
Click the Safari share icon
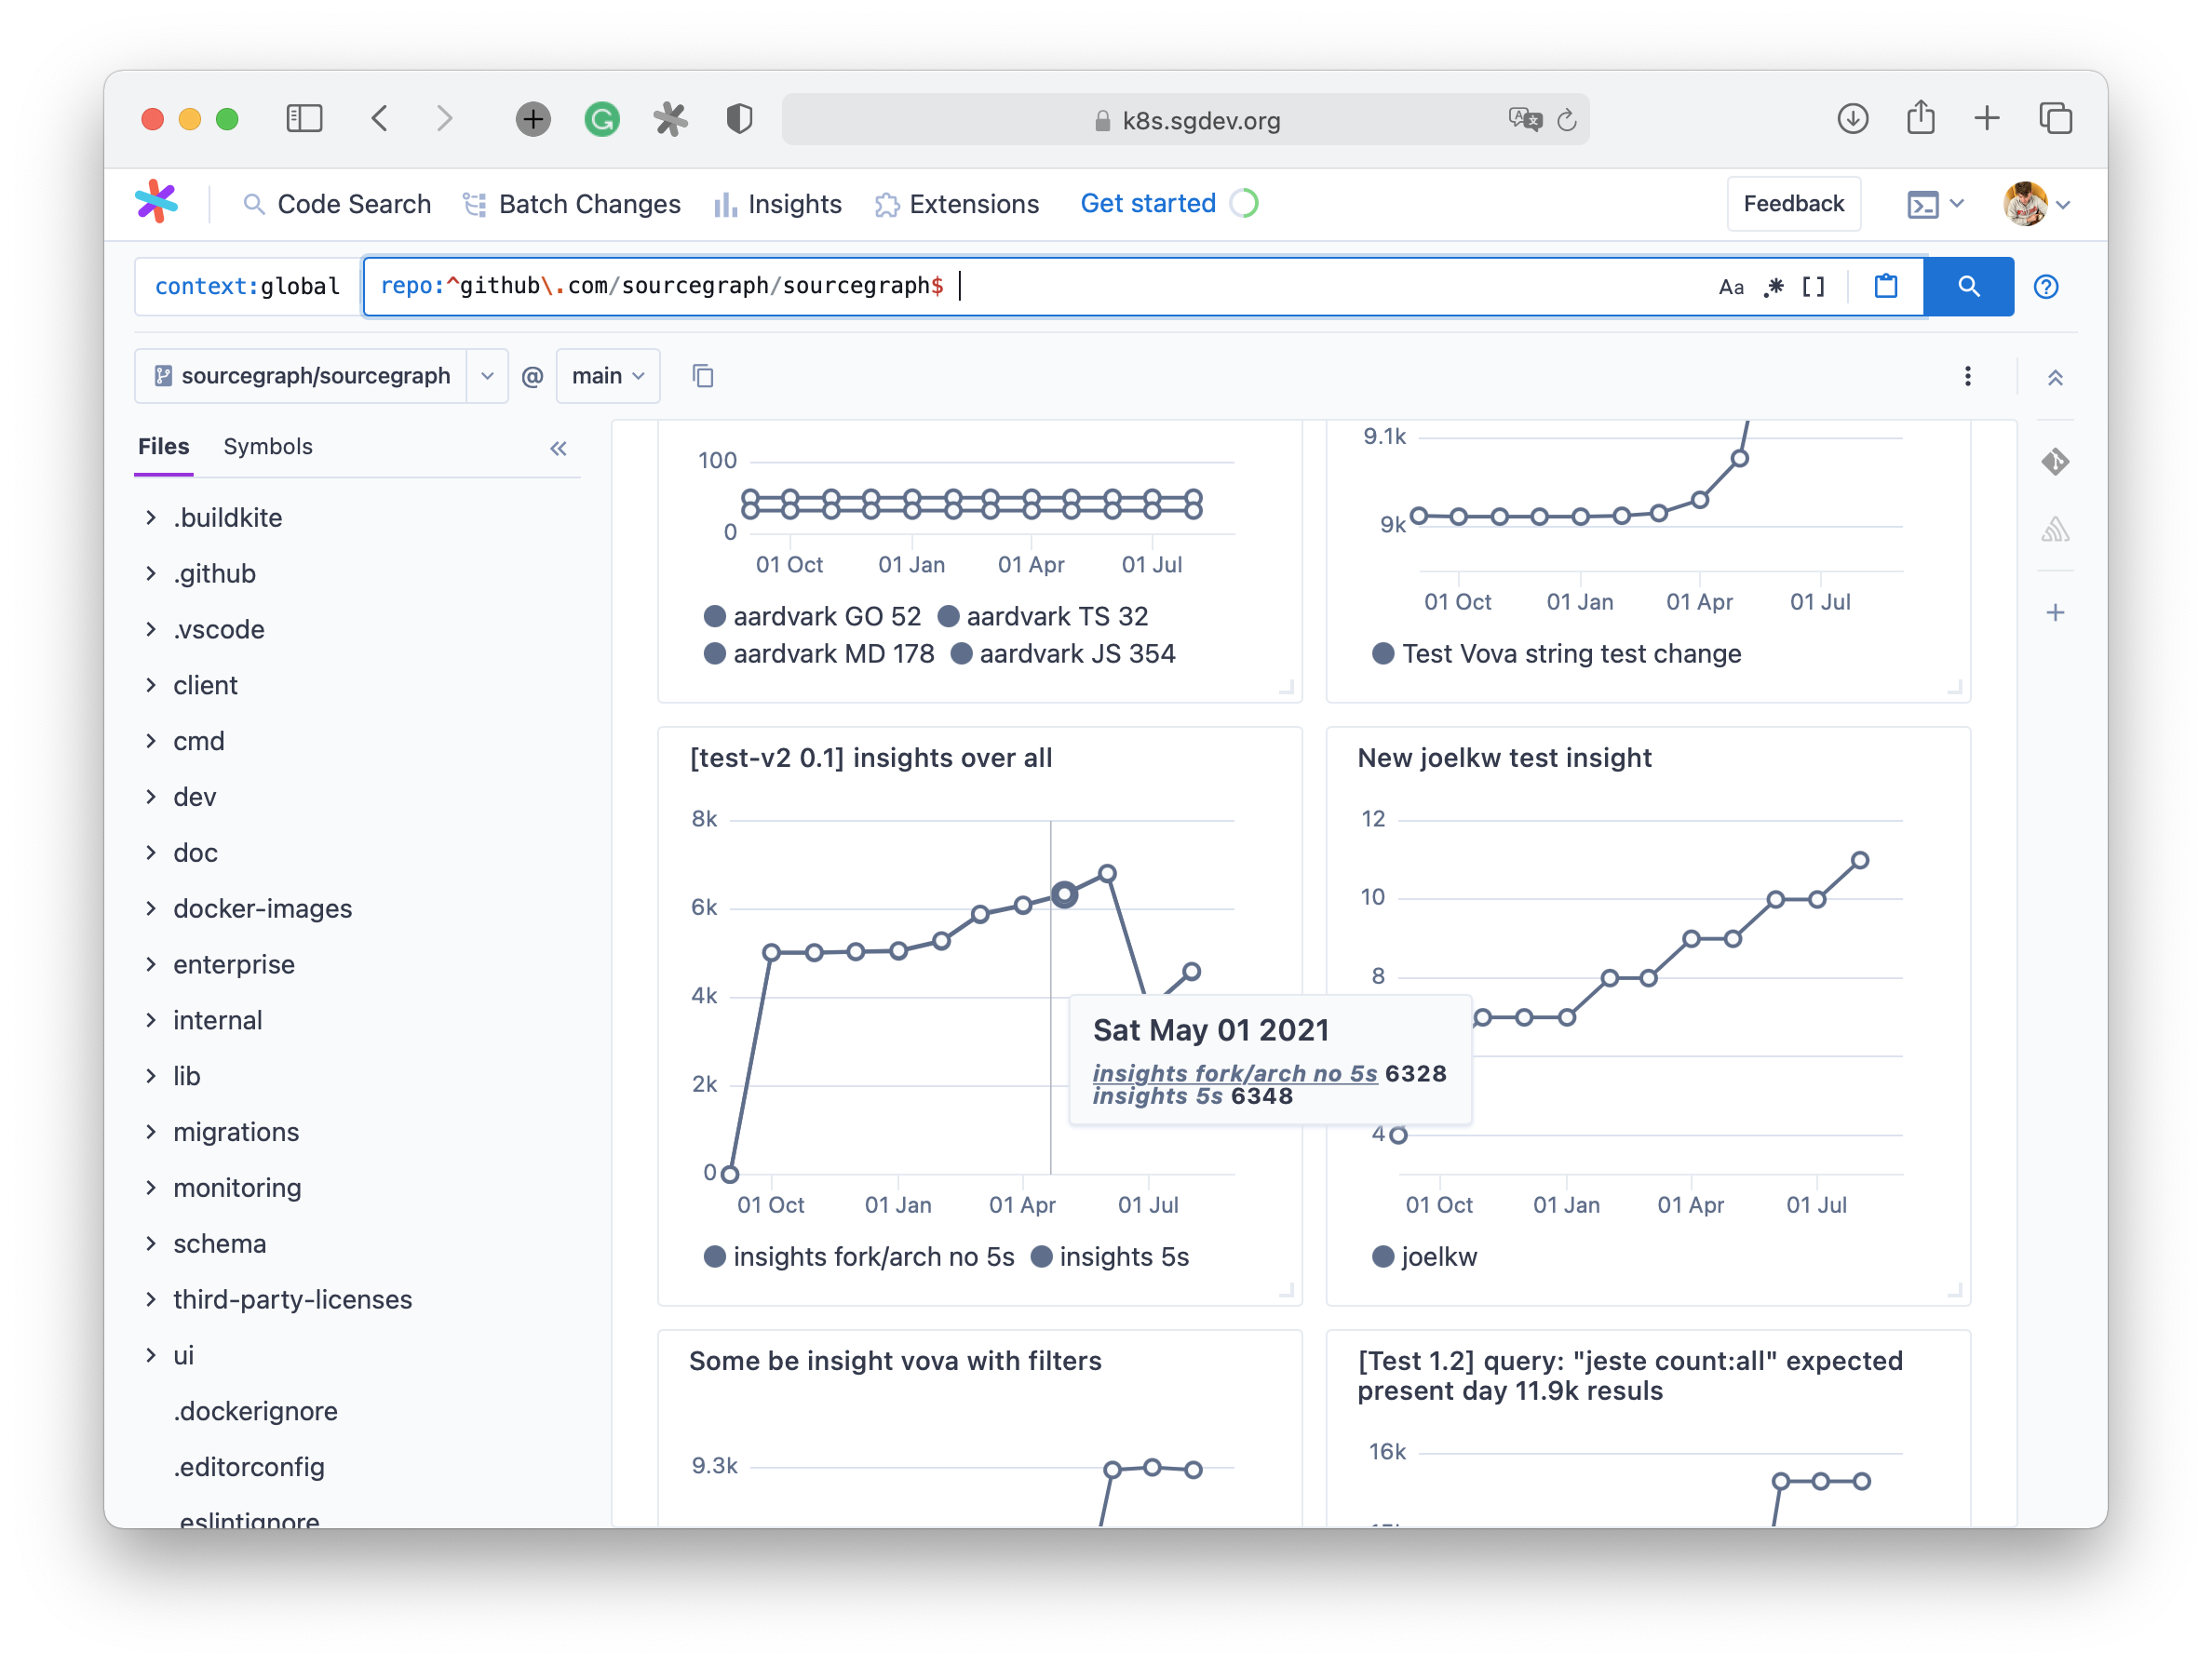1920,118
